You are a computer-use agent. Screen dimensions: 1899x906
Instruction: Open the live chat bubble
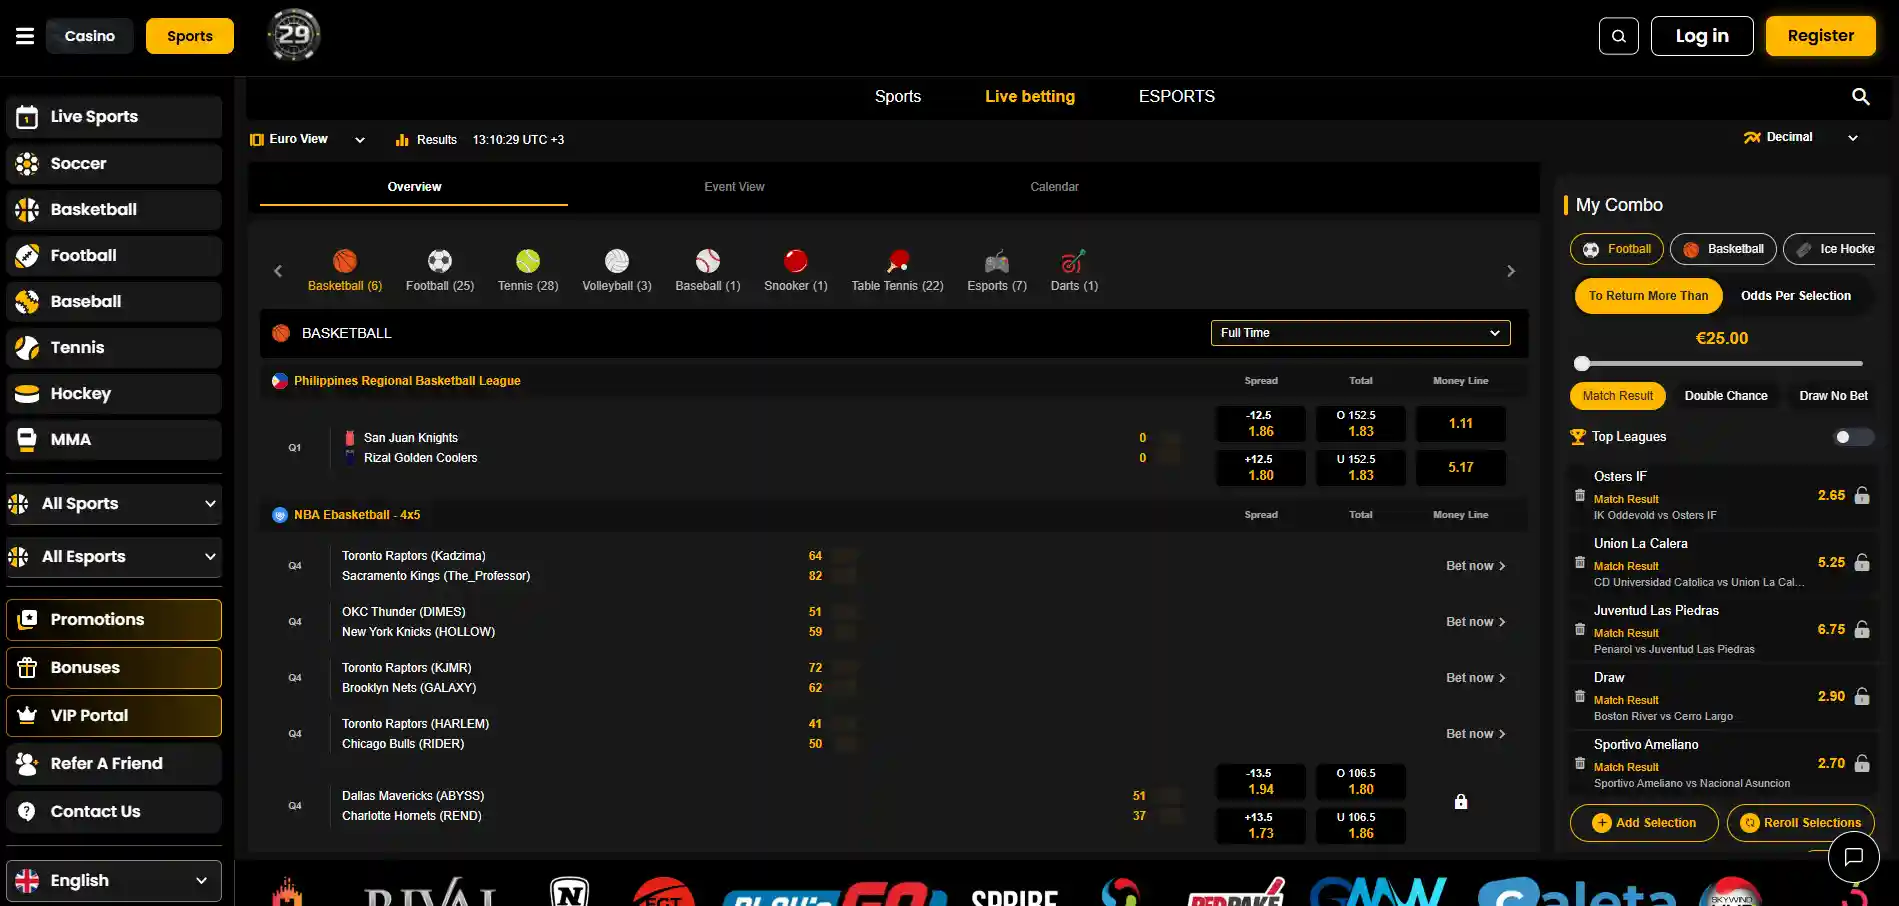point(1853,856)
